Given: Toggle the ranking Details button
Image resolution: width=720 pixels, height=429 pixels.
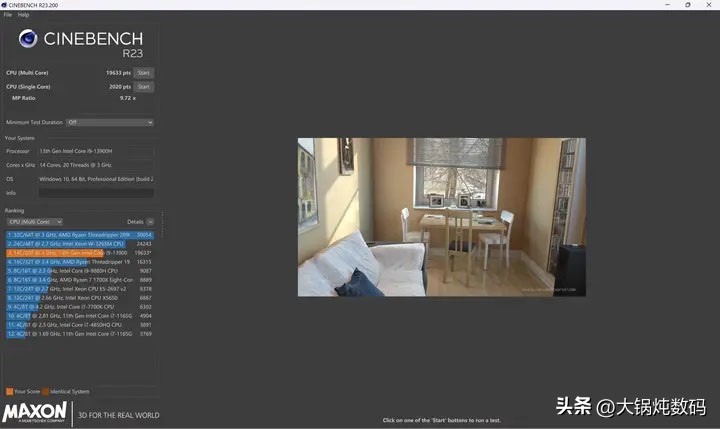Looking at the screenshot, I should point(150,222).
